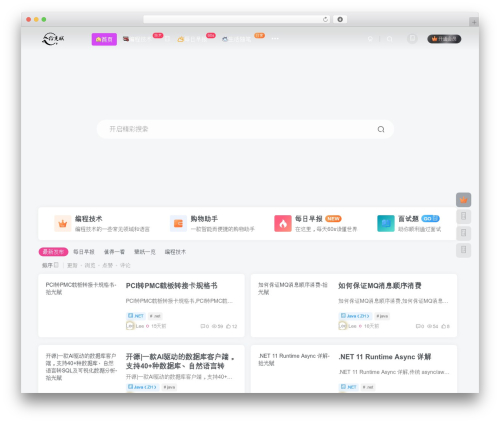Click the NEW badge beside 每日早报

click(x=333, y=219)
